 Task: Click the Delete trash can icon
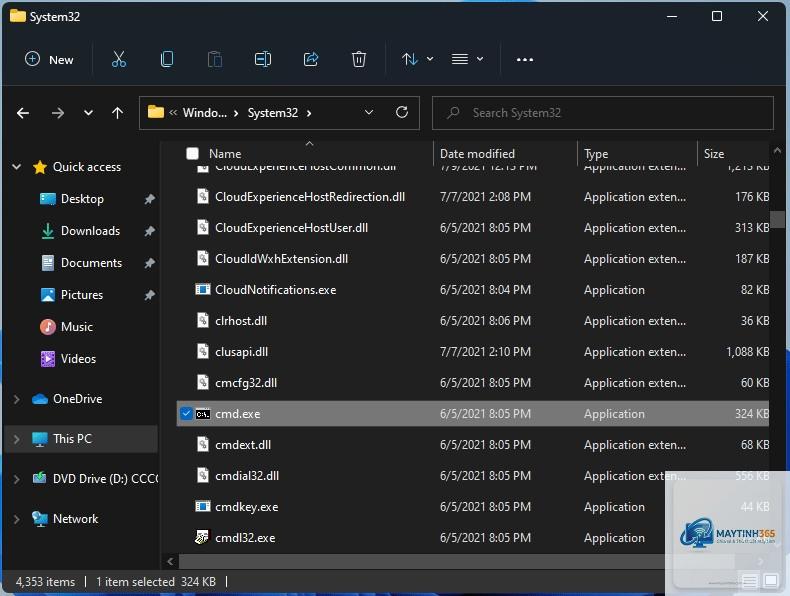click(359, 59)
